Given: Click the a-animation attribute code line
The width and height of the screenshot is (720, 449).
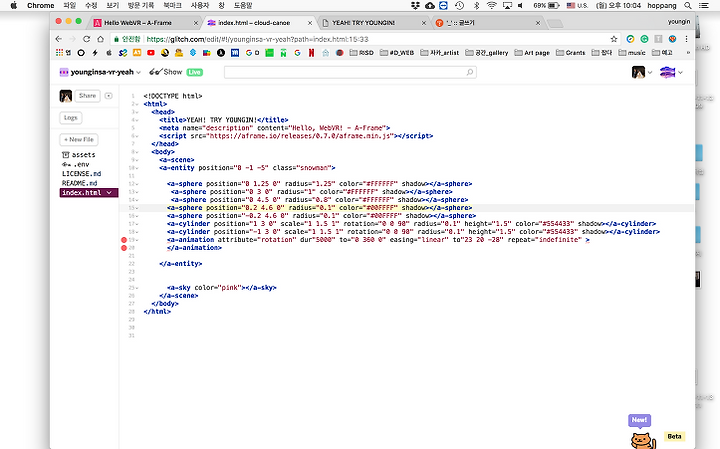Looking at the screenshot, I should click(378, 240).
